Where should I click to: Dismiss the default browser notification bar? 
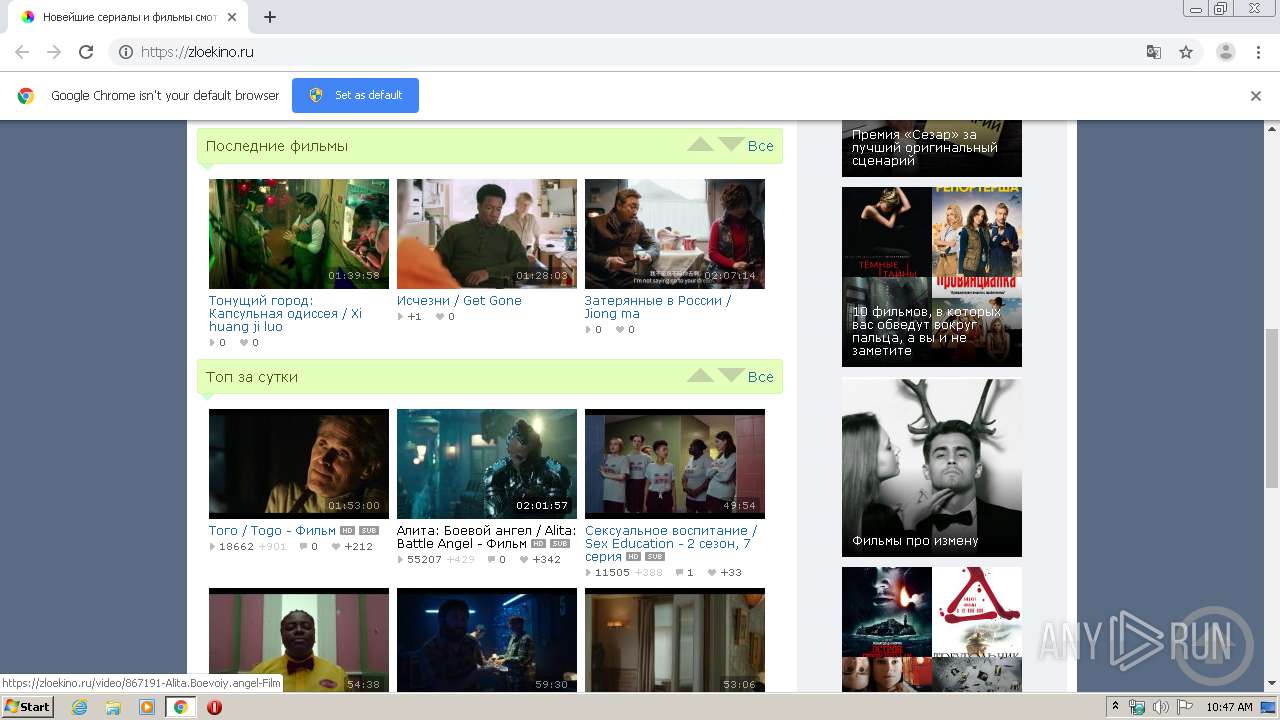coord(1256,96)
